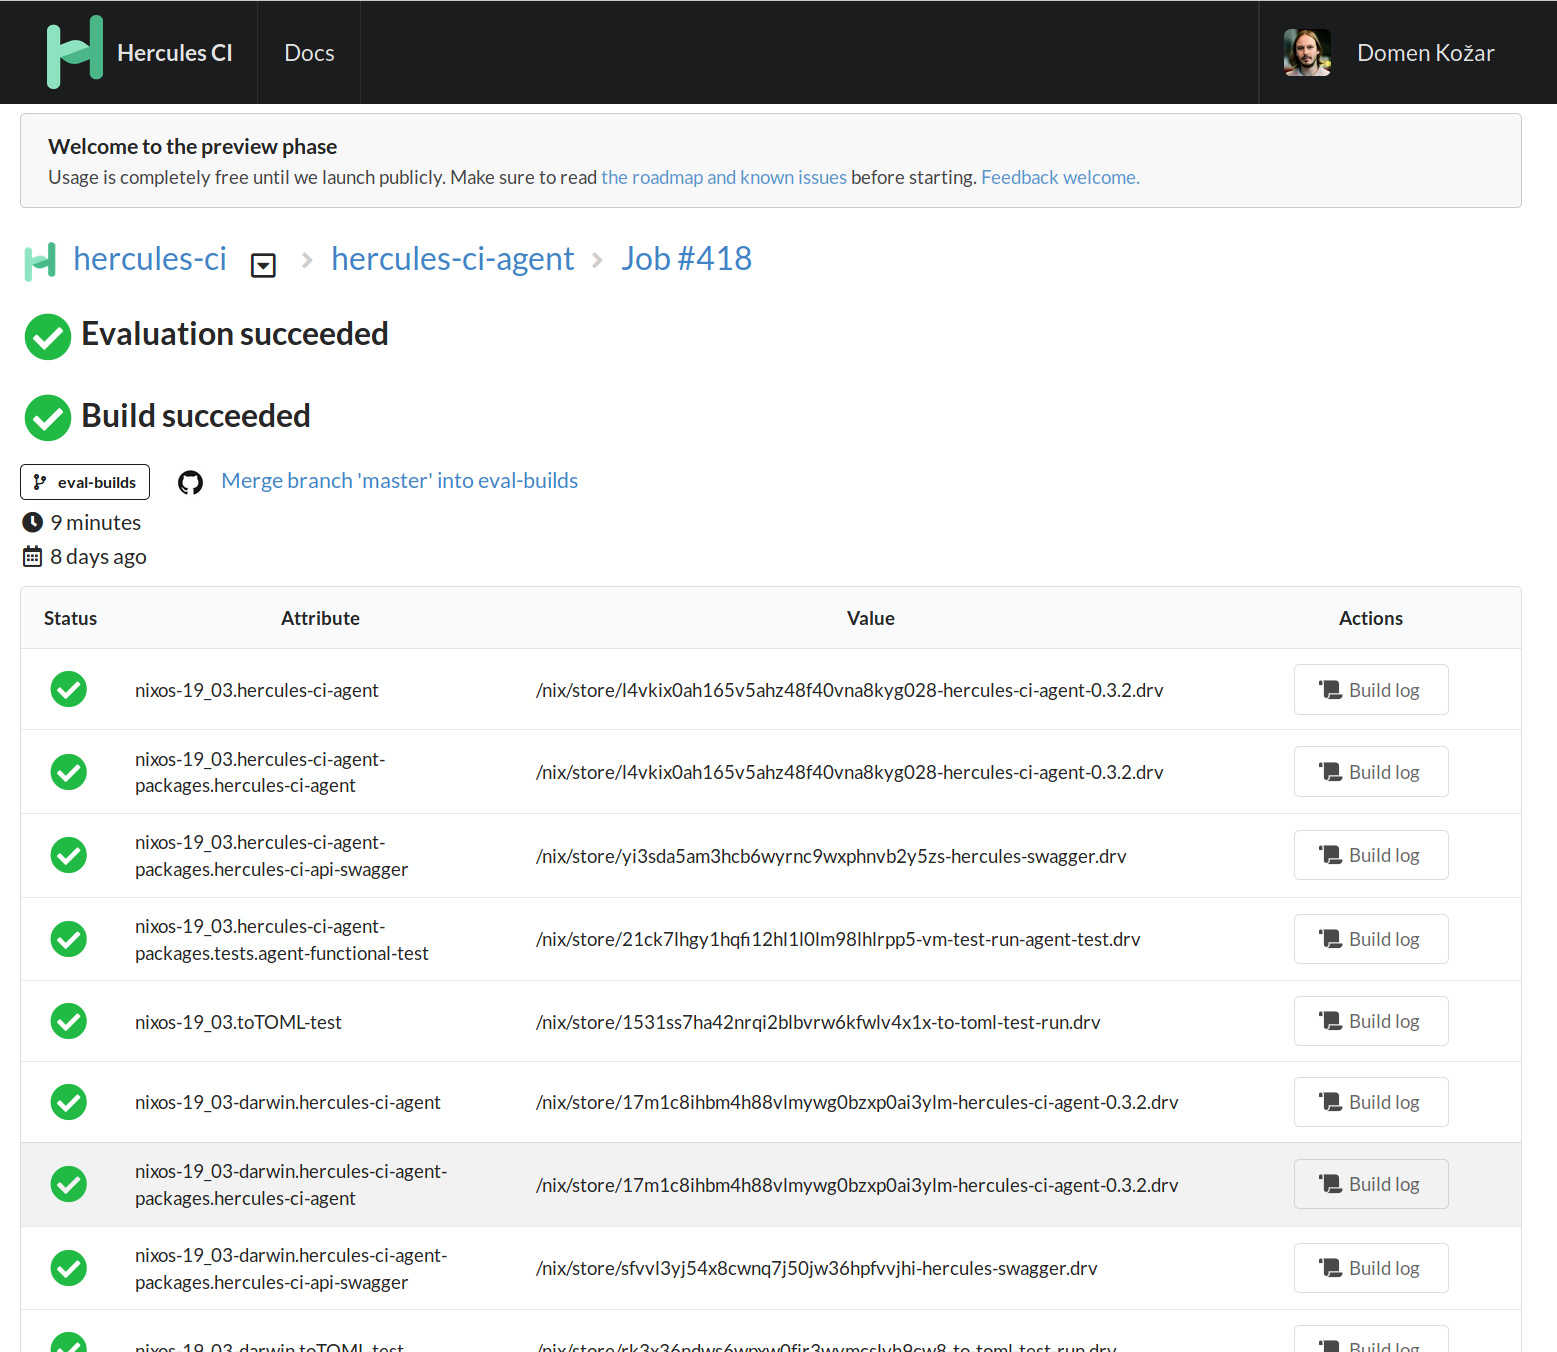Click the Value column header
The height and width of the screenshot is (1352, 1557).
(x=871, y=618)
